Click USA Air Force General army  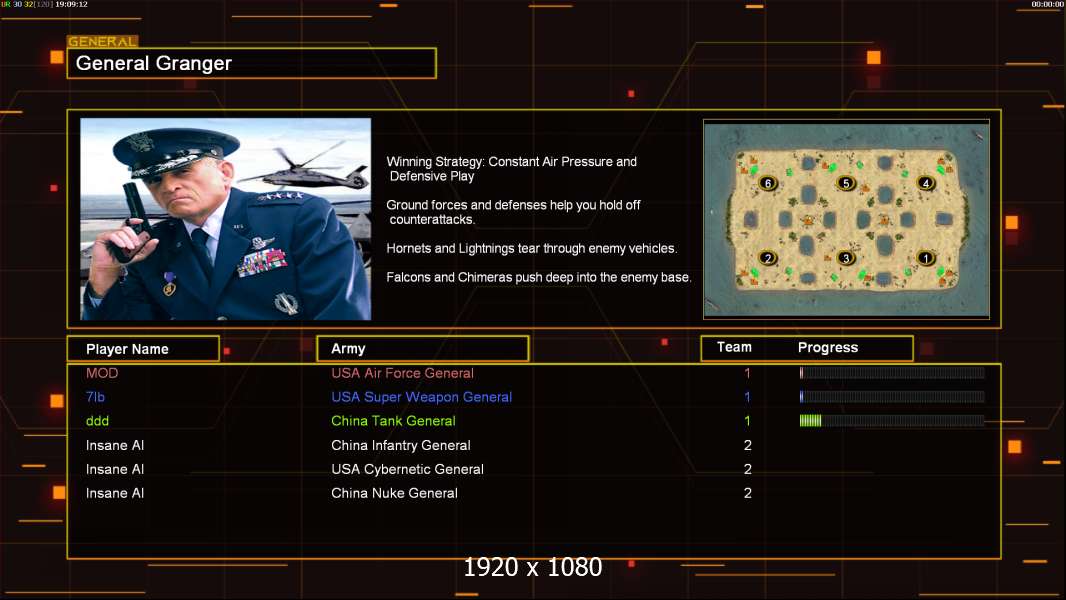402,373
